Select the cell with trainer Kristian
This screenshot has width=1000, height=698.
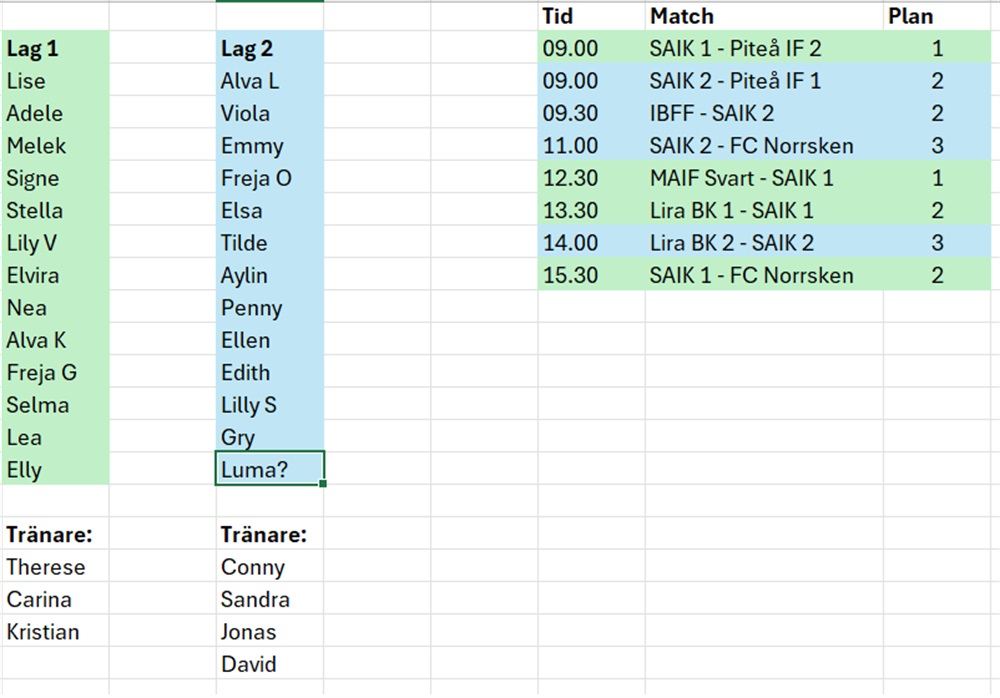[x=54, y=632]
